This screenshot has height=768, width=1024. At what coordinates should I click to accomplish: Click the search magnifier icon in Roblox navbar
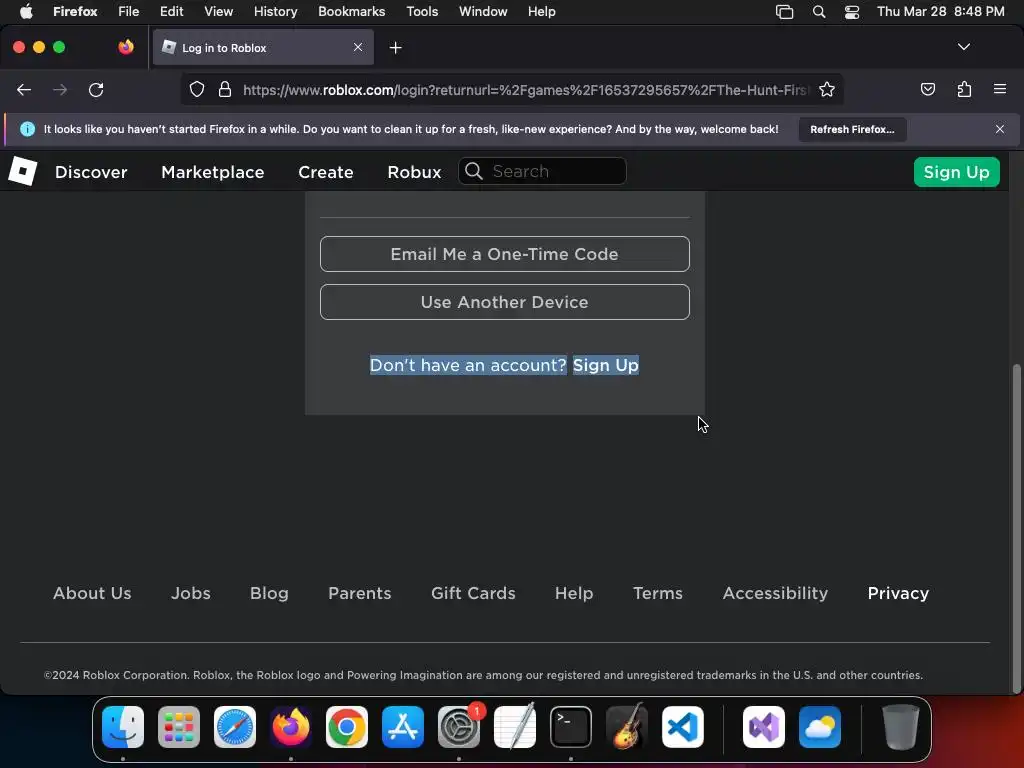(474, 171)
